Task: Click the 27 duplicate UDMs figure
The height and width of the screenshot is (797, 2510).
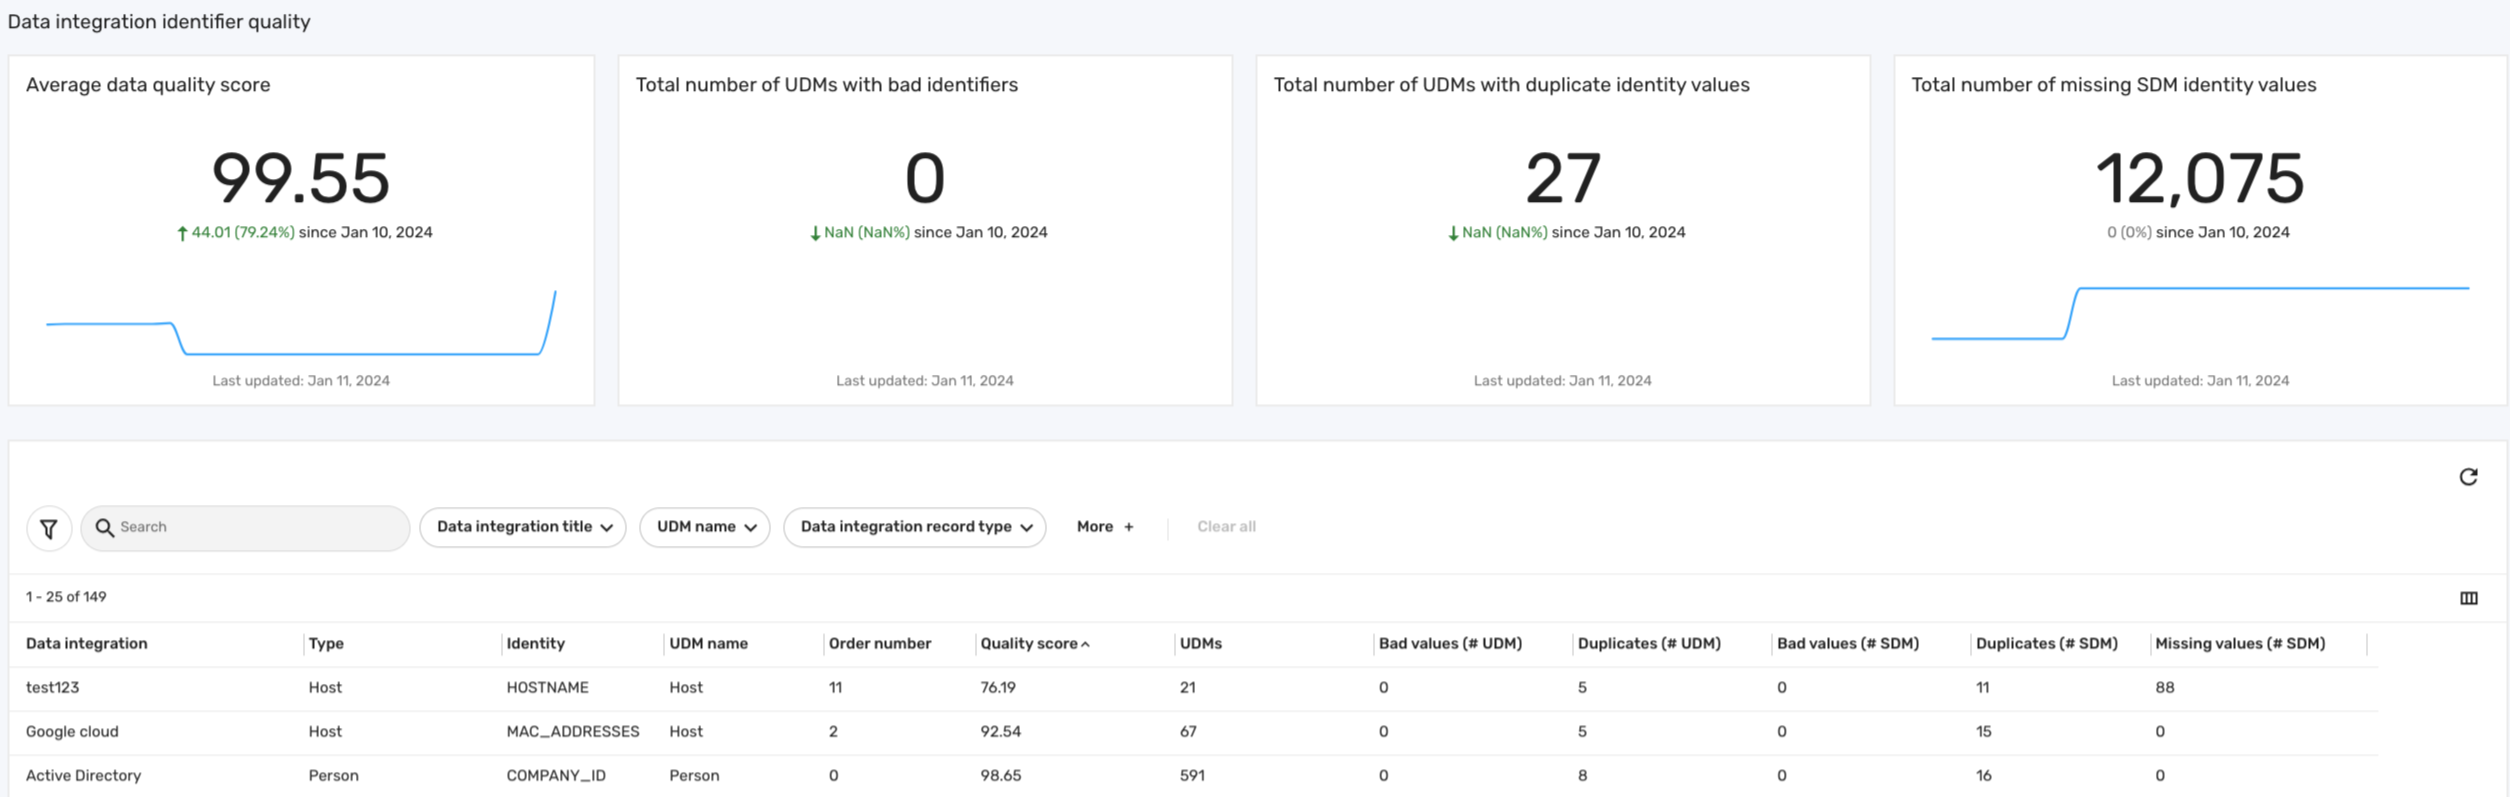Action: tap(1563, 178)
